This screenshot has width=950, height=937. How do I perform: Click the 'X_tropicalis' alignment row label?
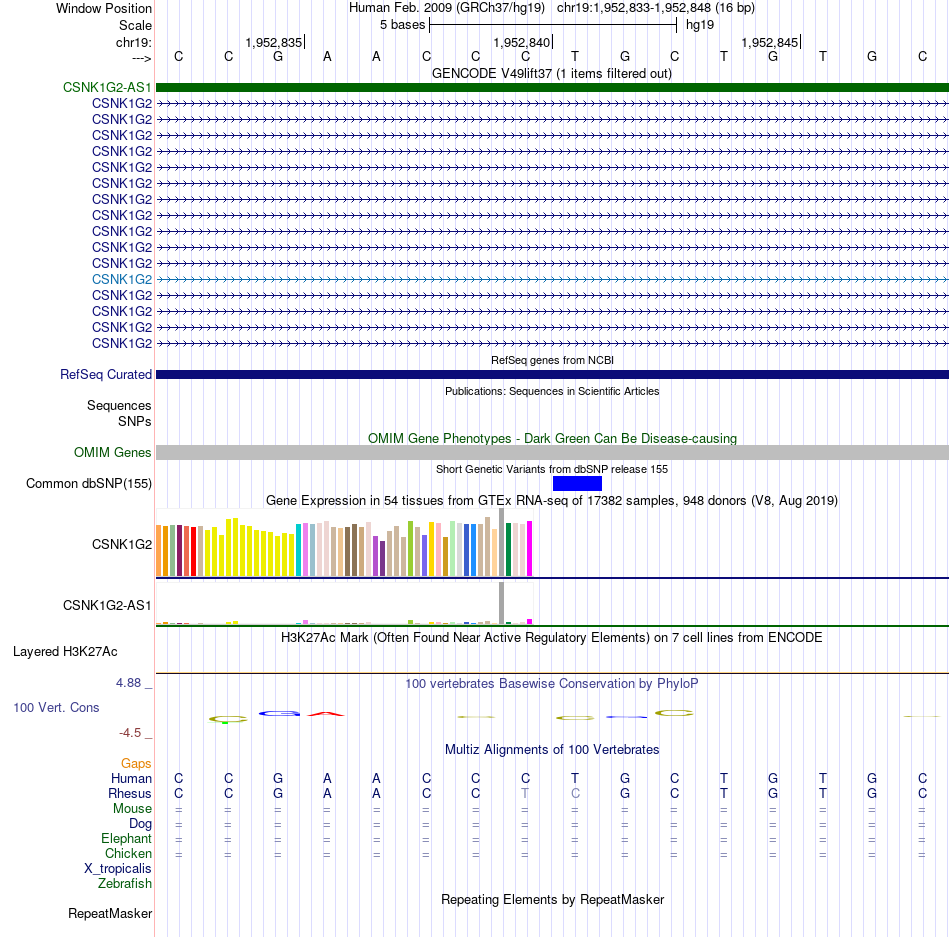click(118, 869)
